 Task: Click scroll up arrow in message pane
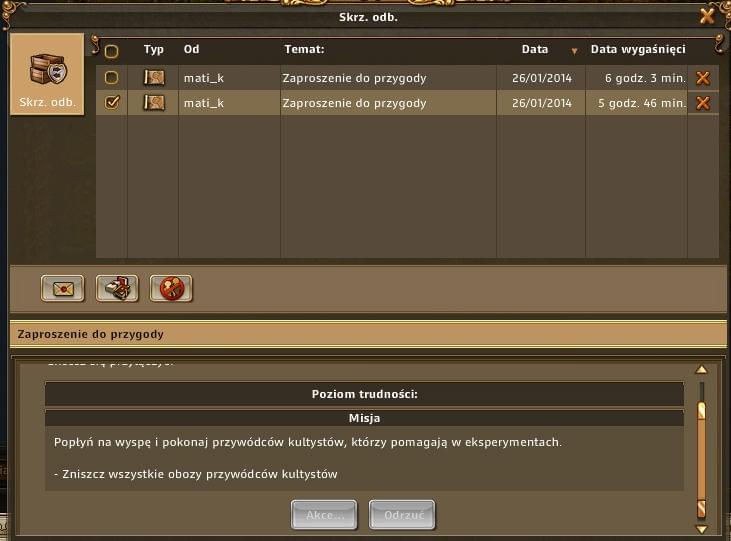[x=701, y=370]
